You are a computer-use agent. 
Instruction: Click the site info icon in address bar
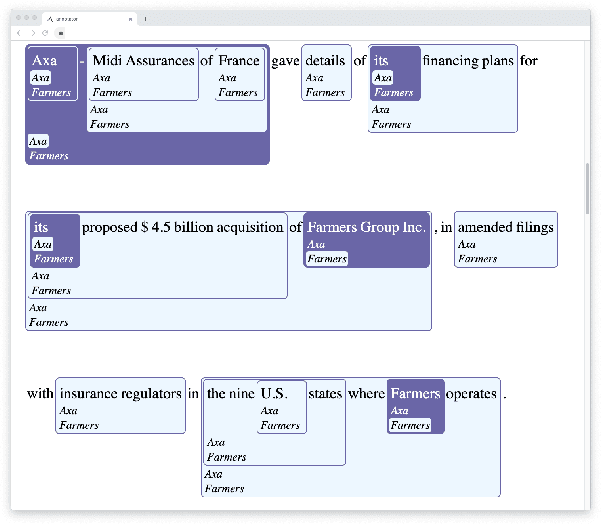point(60,33)
